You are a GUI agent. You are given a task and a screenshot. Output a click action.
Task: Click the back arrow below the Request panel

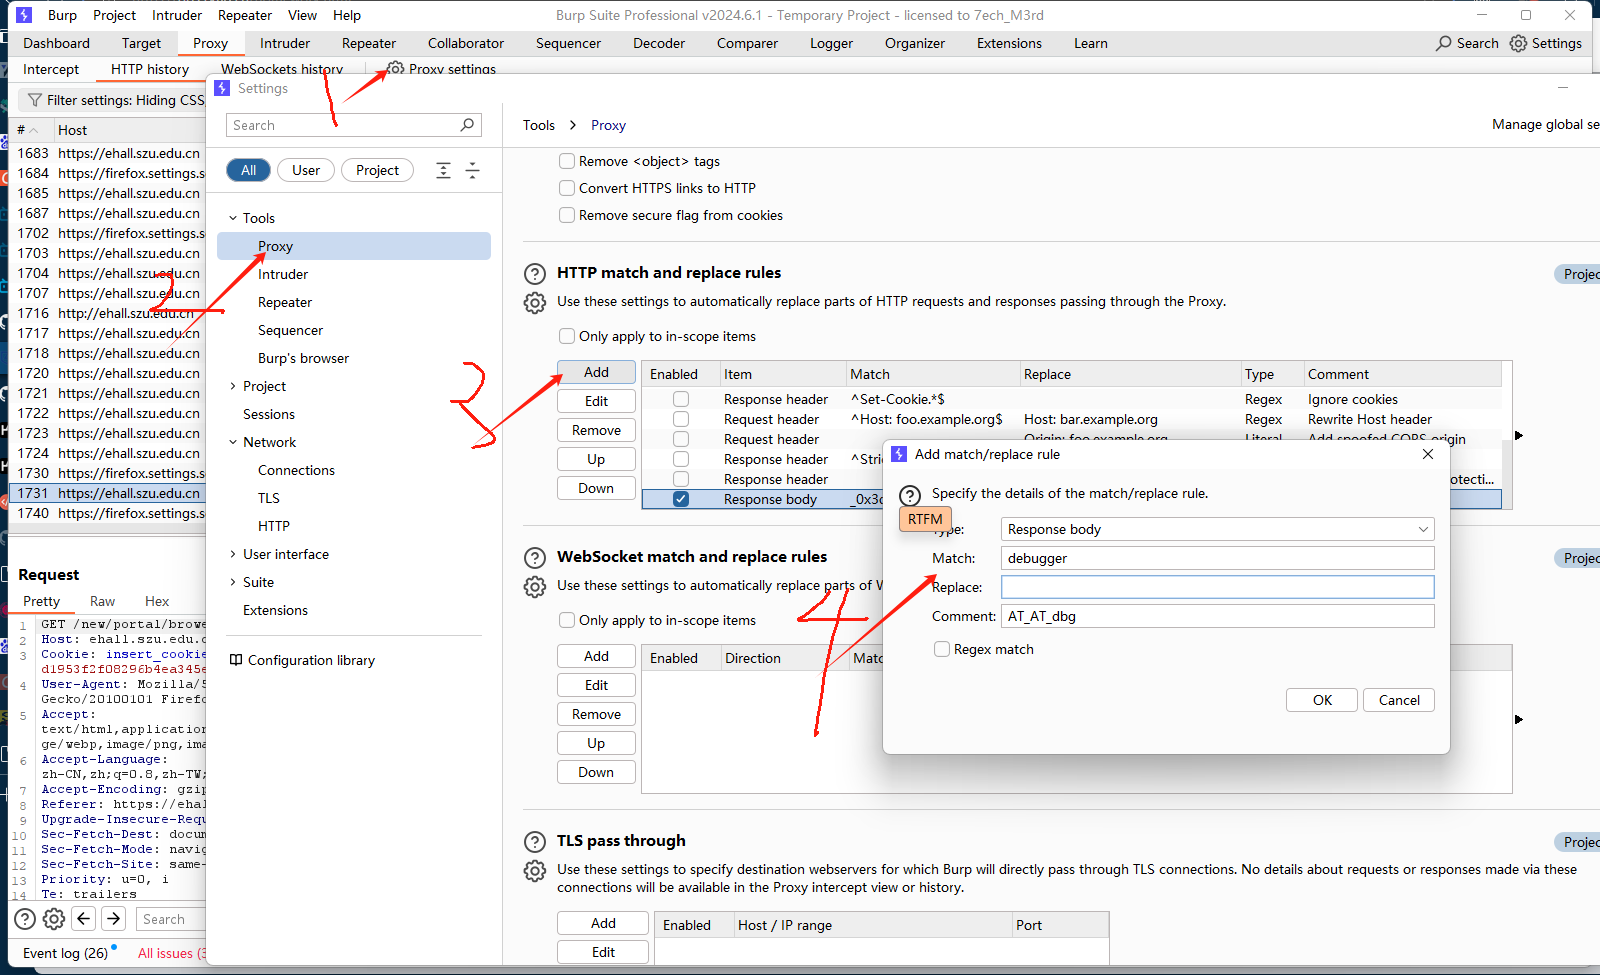pos(84,918)
